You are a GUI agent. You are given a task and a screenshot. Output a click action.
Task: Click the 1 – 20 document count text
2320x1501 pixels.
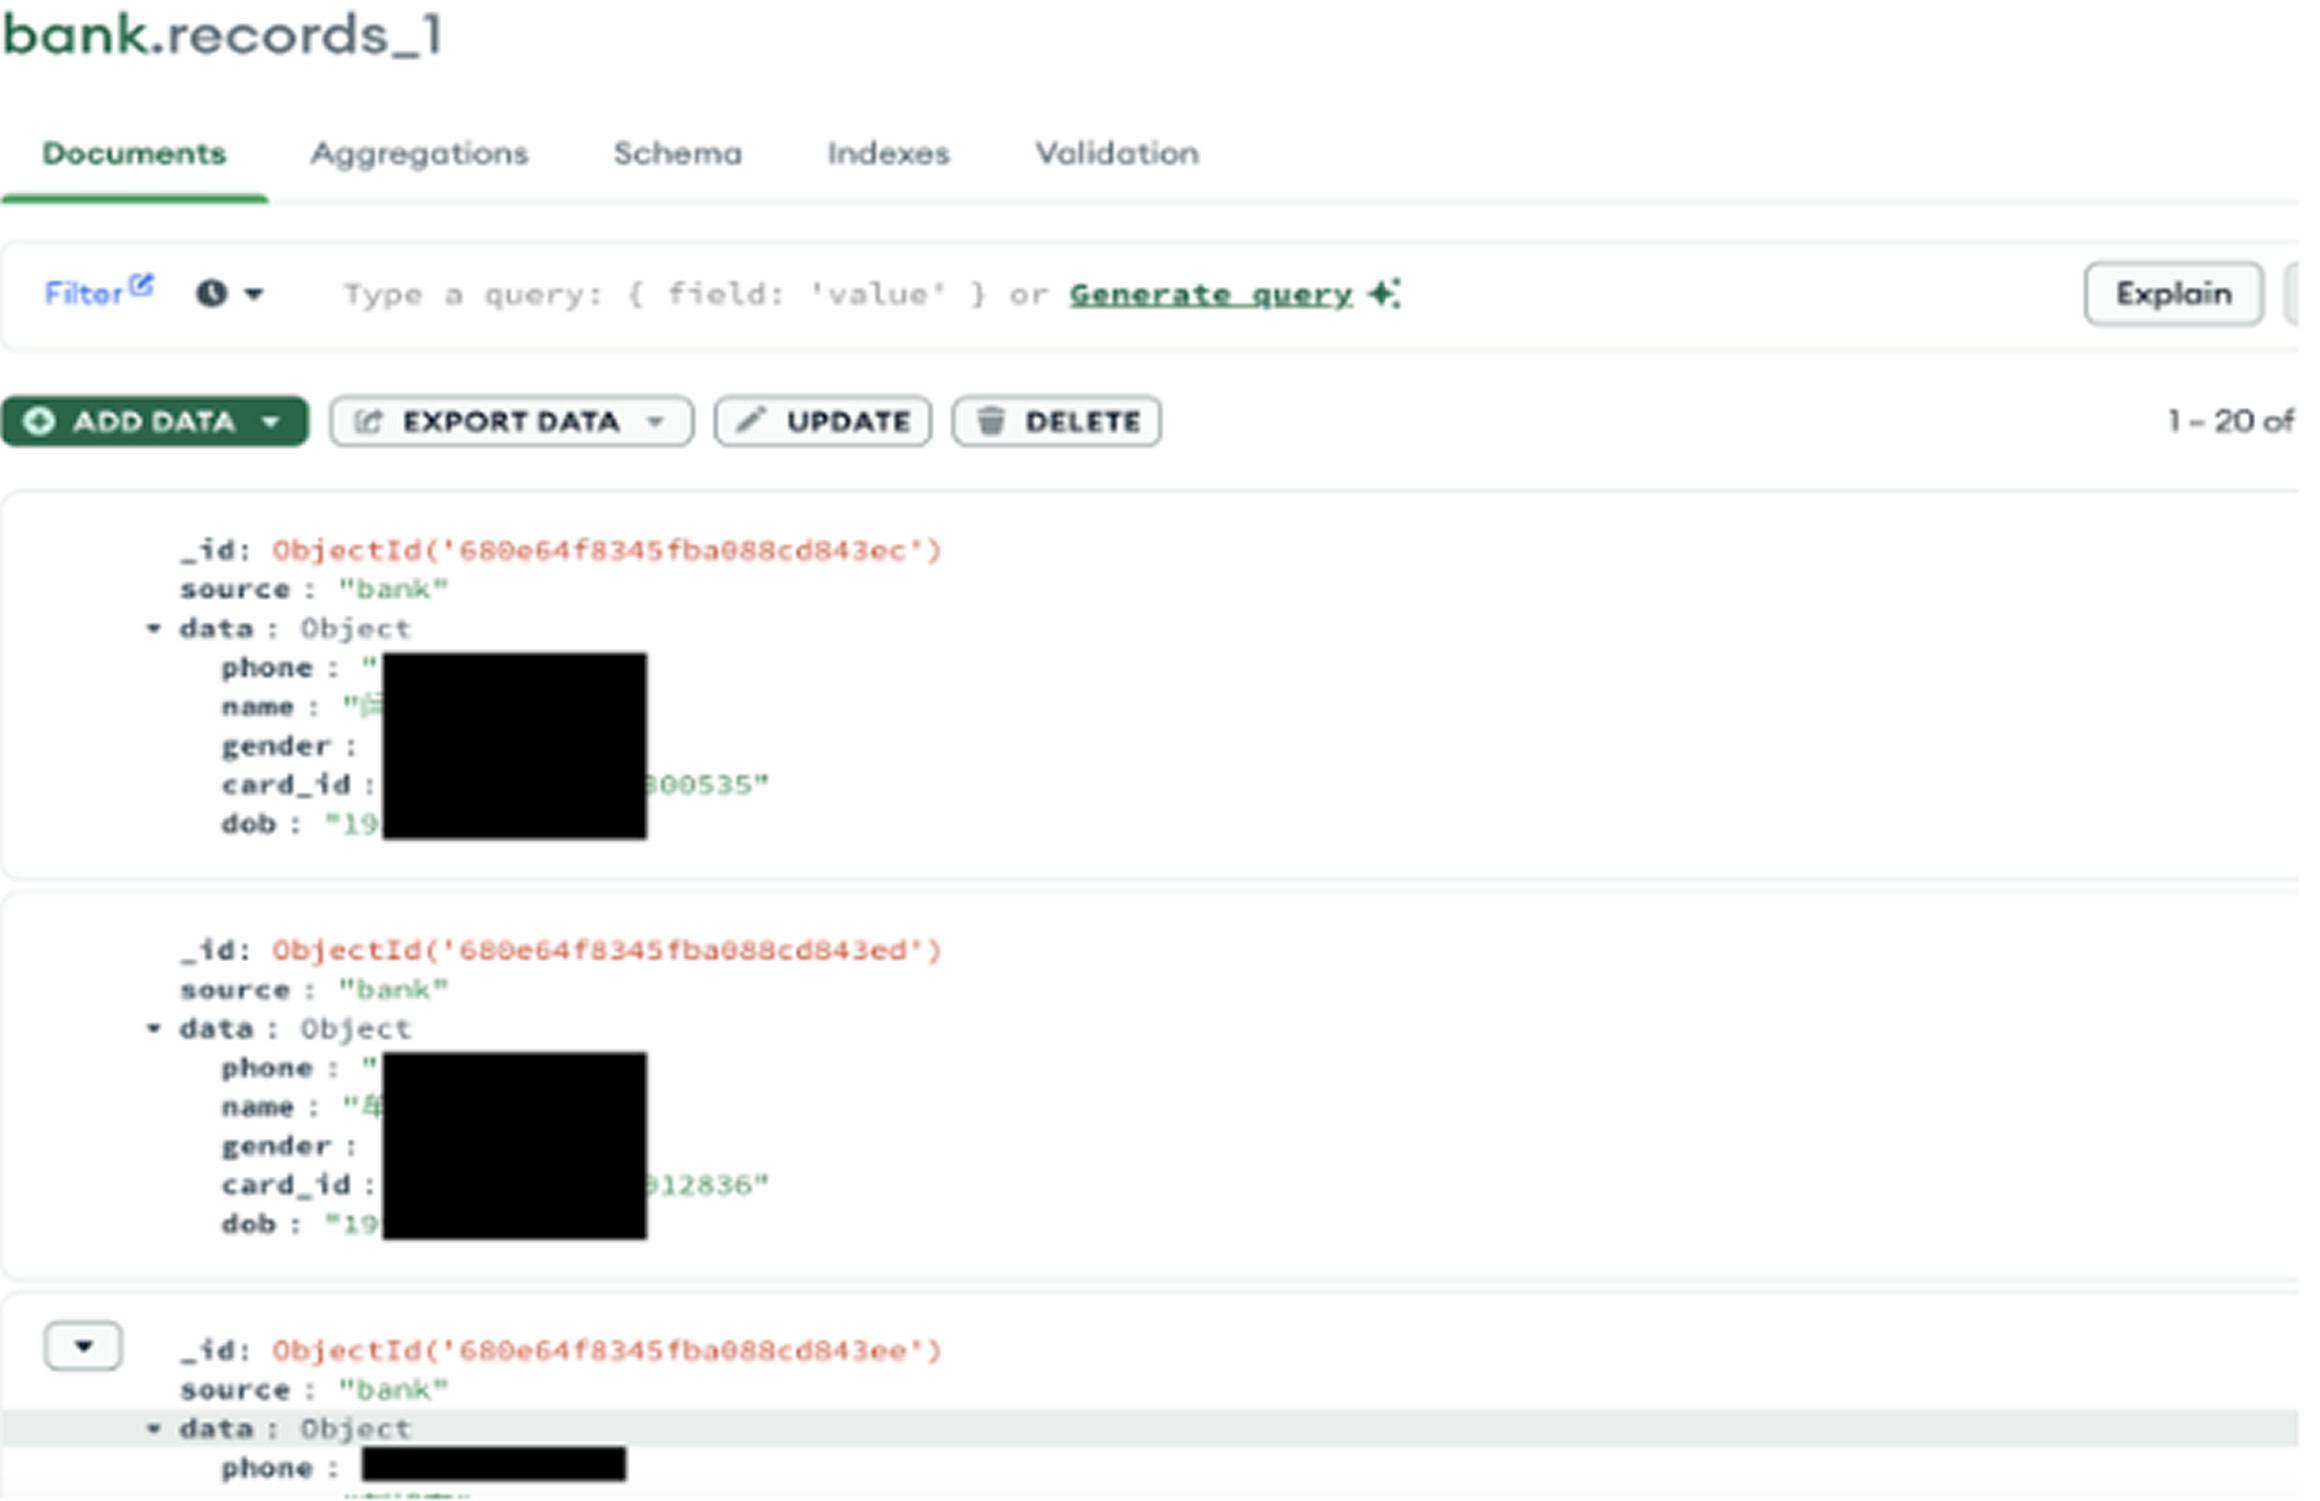coord(2230,421)
